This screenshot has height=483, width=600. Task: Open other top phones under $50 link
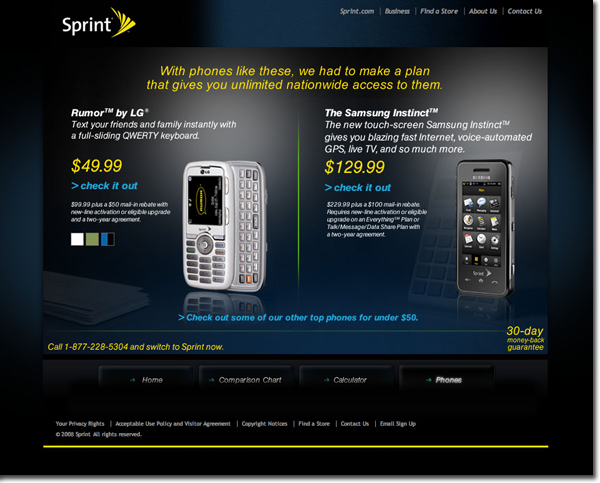(x=298, y=317)
